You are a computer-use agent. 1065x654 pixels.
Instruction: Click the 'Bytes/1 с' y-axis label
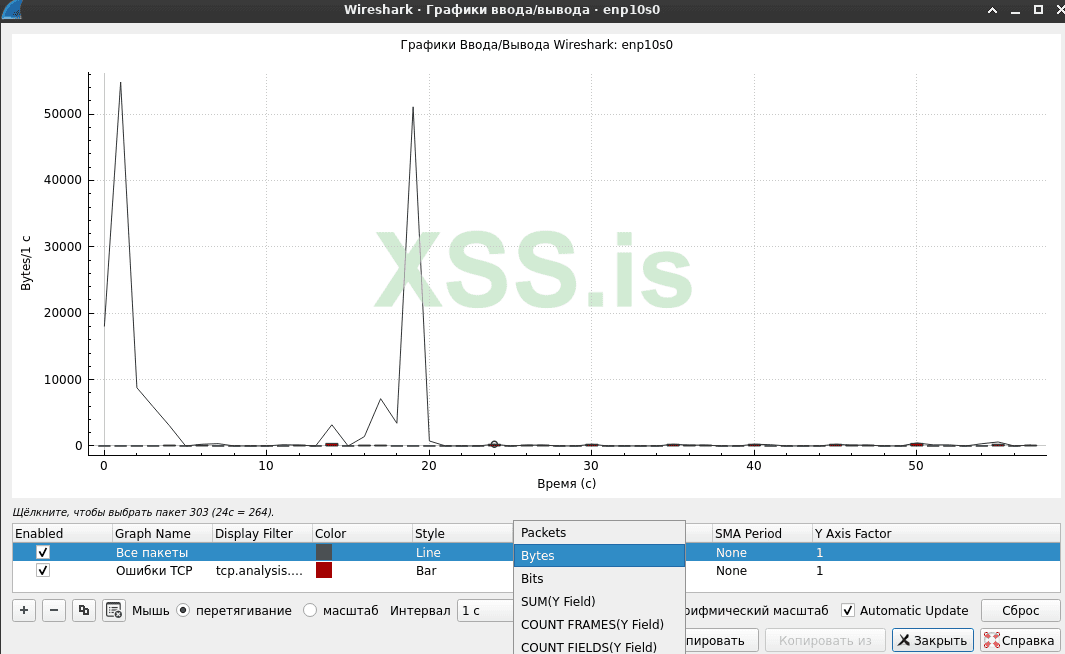click(x=26, y=264)
